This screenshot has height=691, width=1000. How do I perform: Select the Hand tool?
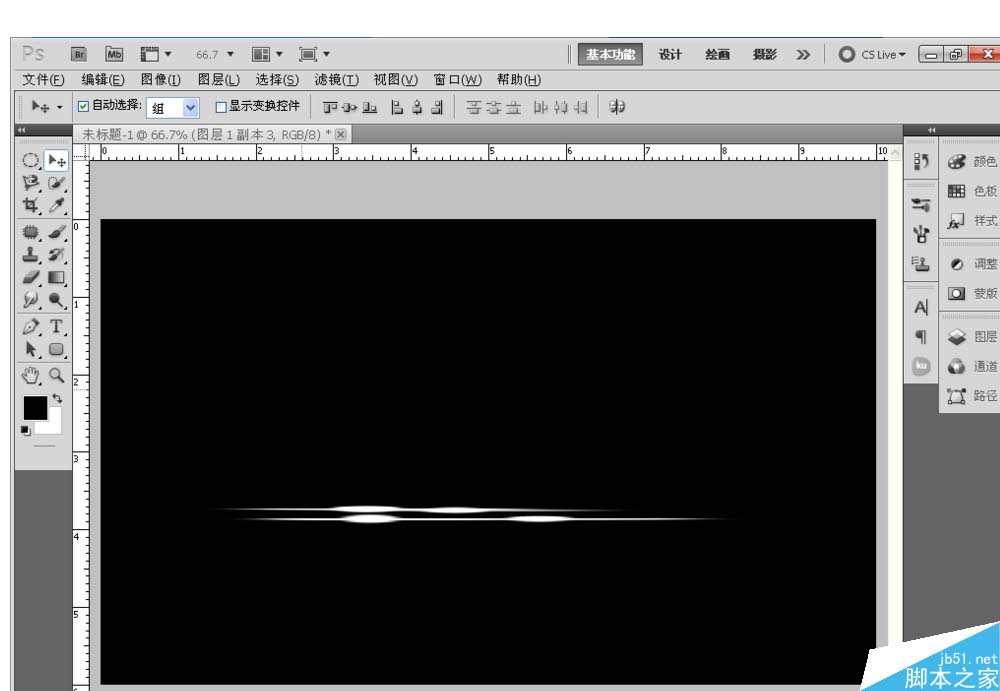(x=30, y=376)
